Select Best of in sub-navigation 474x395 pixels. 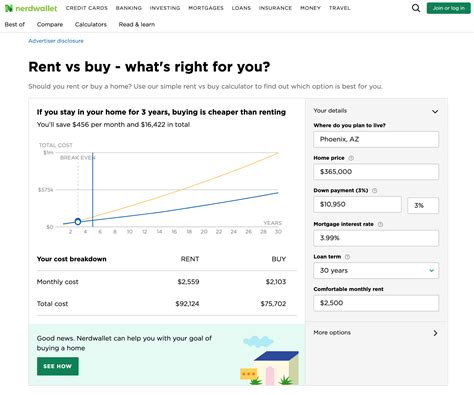[15, 24]
